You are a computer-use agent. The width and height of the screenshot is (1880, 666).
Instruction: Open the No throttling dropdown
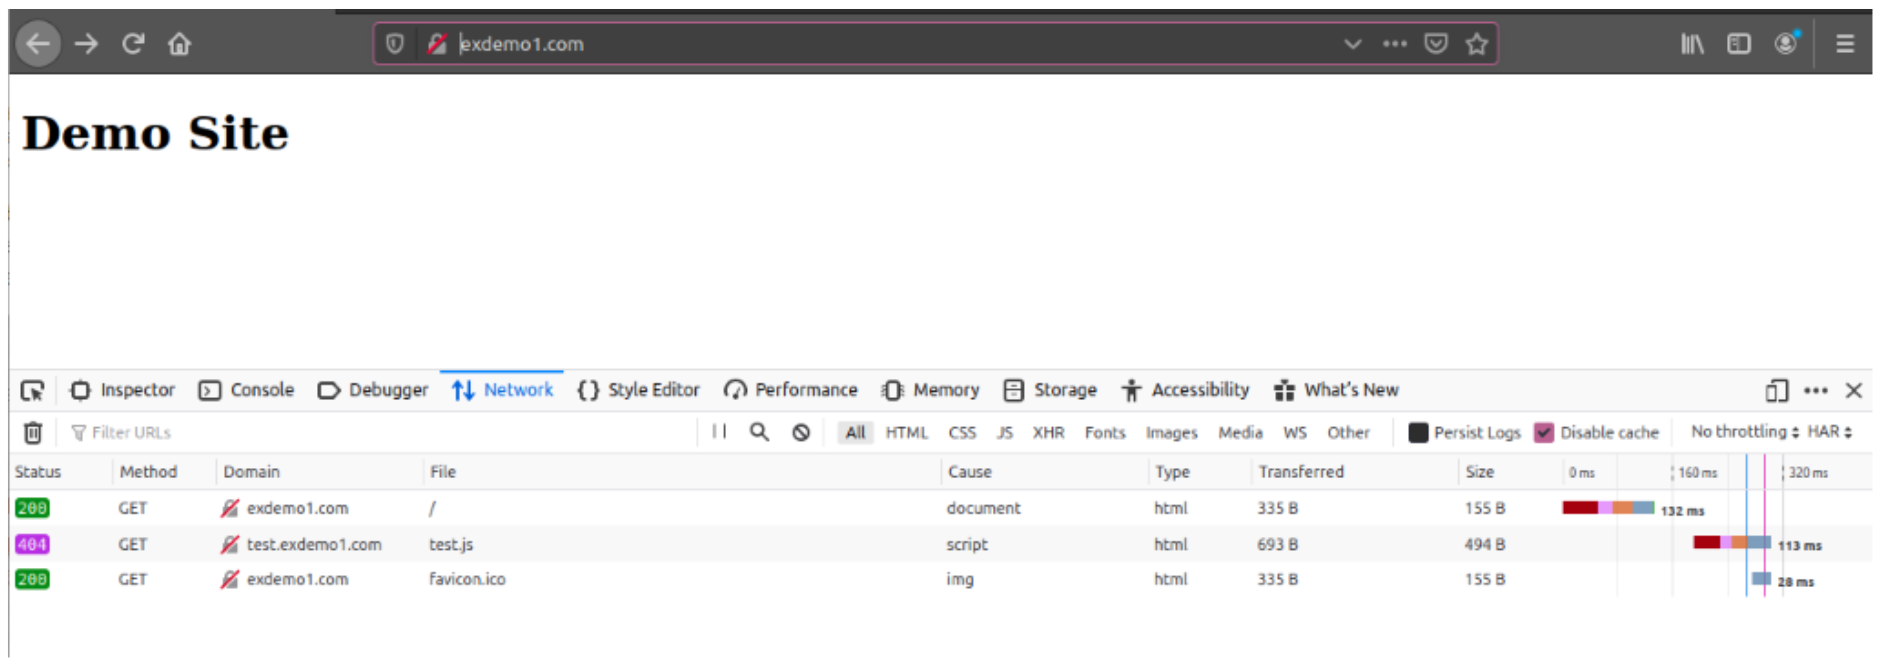click(1744, 431)
